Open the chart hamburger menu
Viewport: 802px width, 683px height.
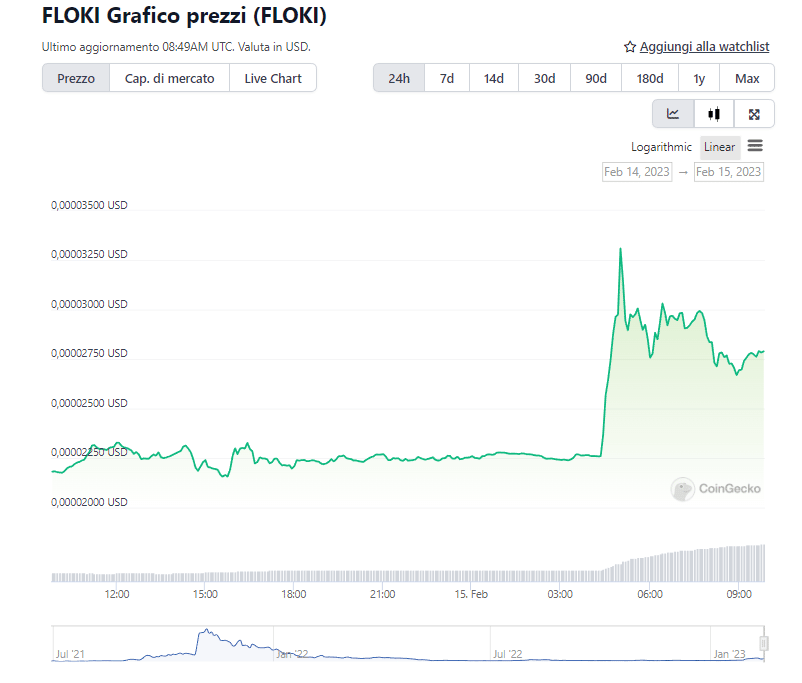click(755, 146)
